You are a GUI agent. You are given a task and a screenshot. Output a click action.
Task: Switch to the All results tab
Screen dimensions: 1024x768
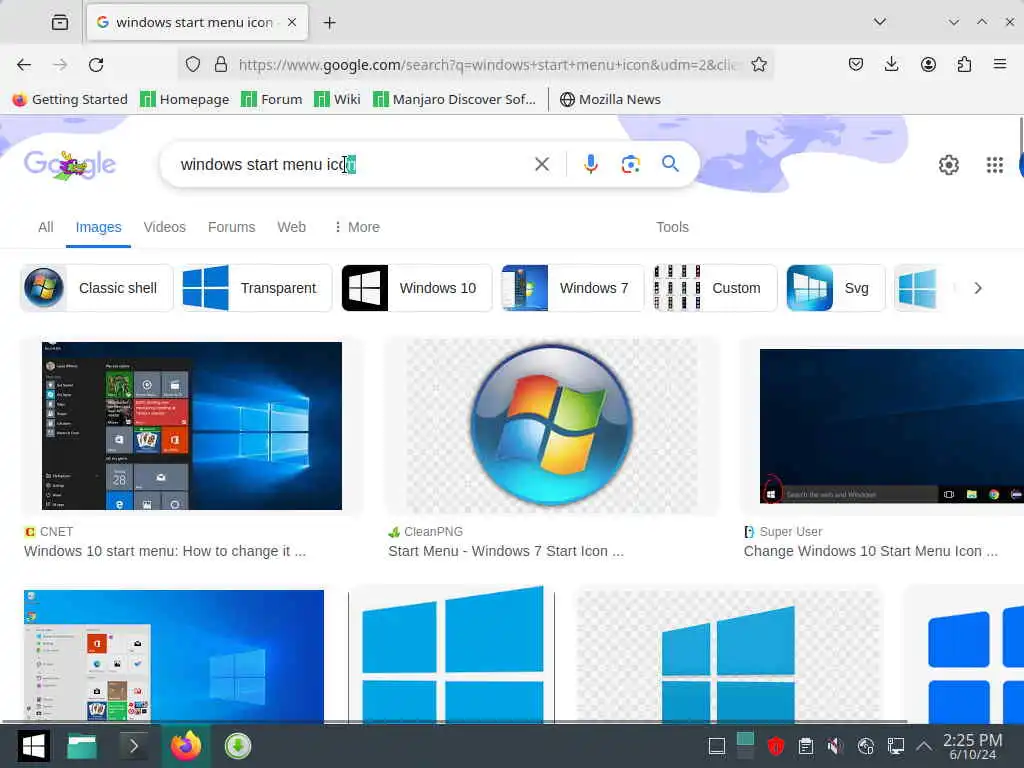tap(46, 227)
